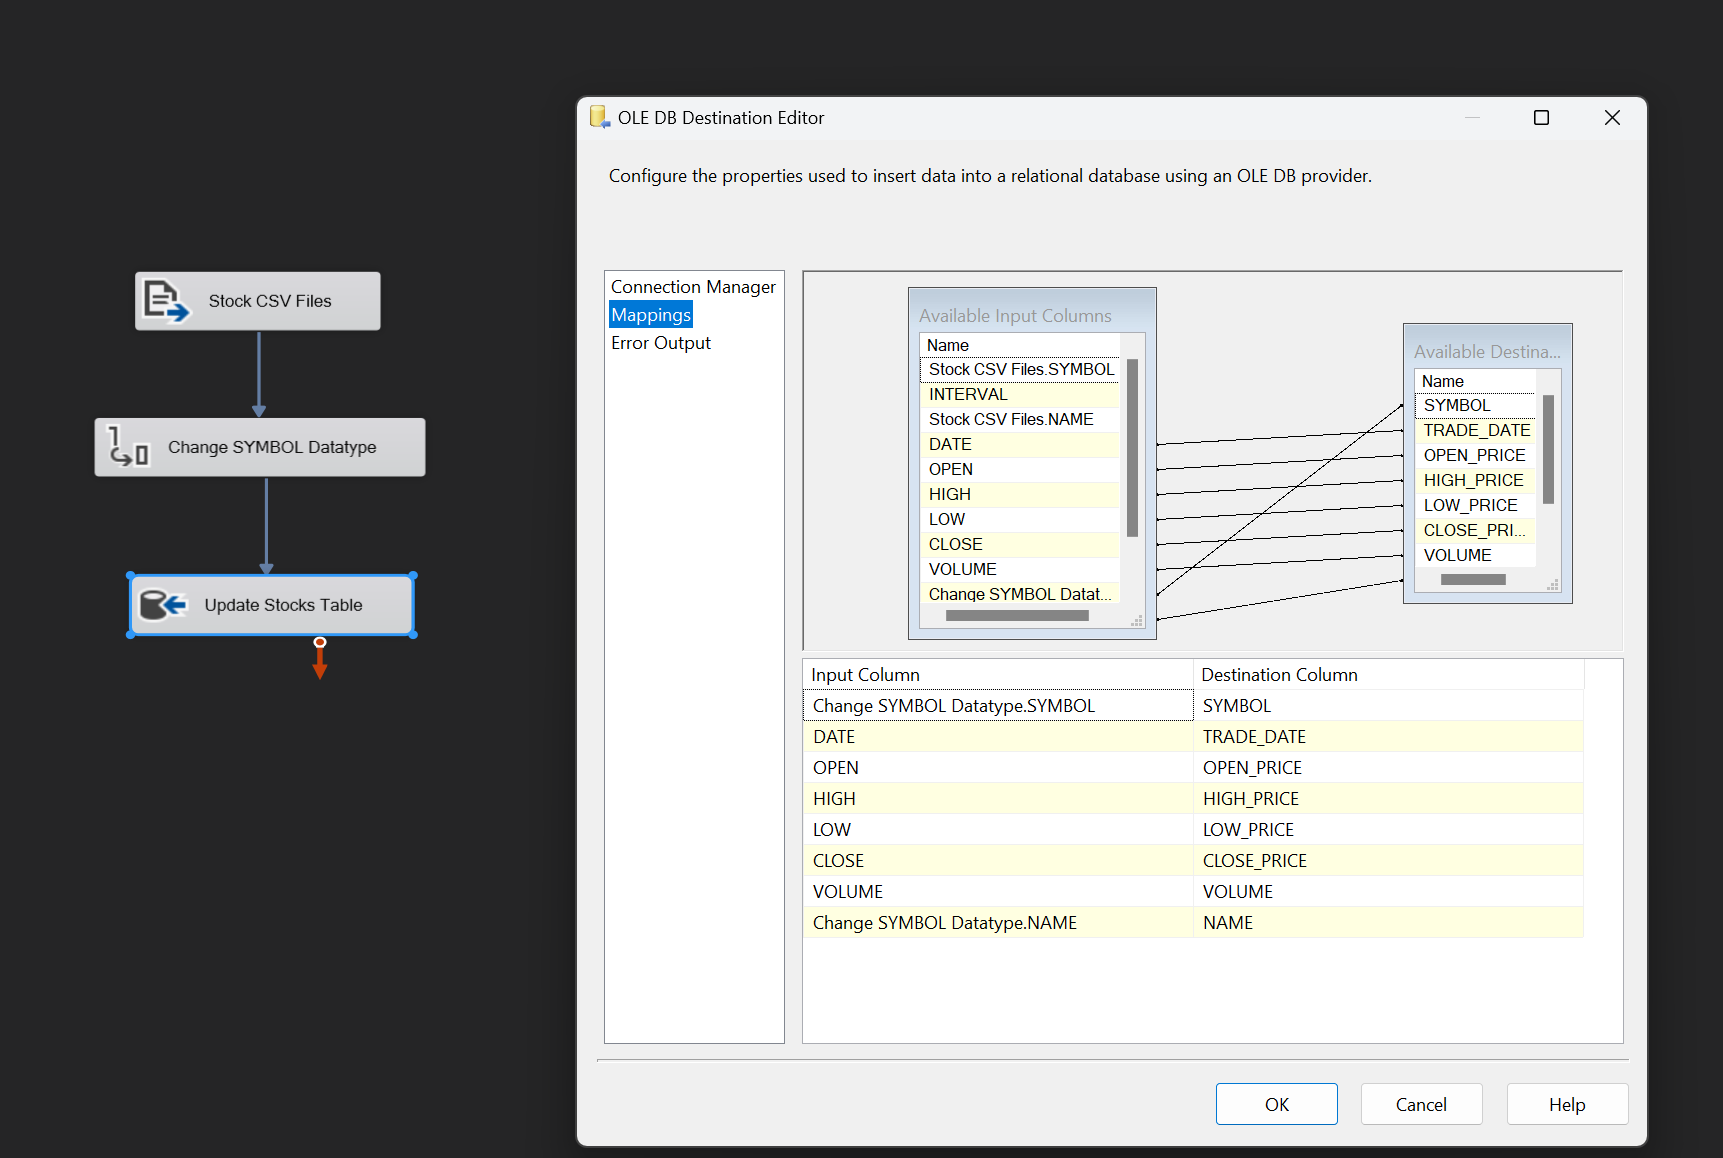The height and width of the screenshot is (1158, 1723).
Task: Open the TRADE_DATE destination column cell dropdown
Action: pyautogui.click(x=1387, y=737)
